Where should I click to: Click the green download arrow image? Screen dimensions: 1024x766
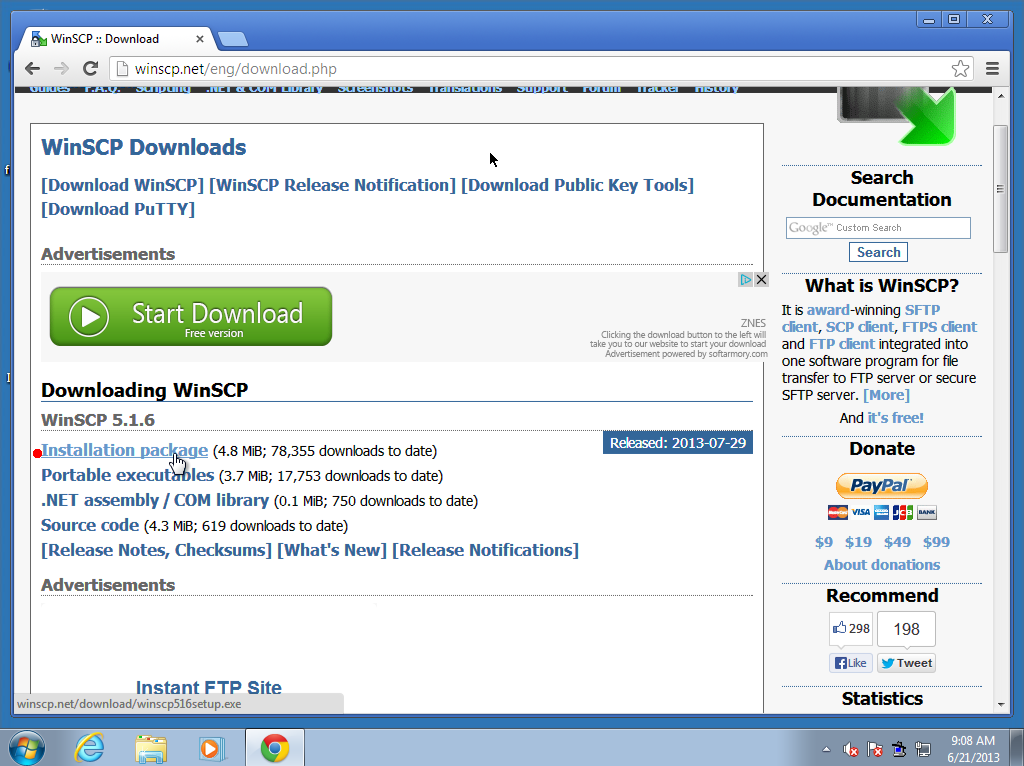coord(897,116)
